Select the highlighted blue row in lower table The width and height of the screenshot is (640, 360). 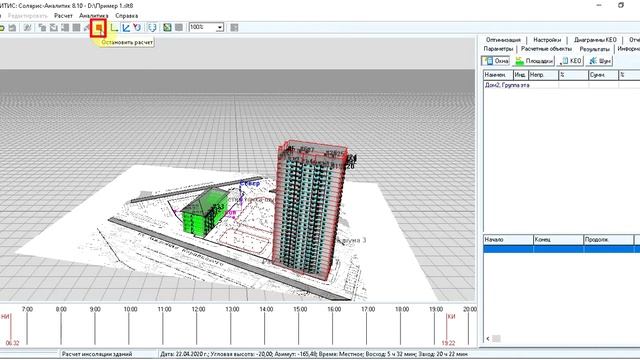point(562,249)
